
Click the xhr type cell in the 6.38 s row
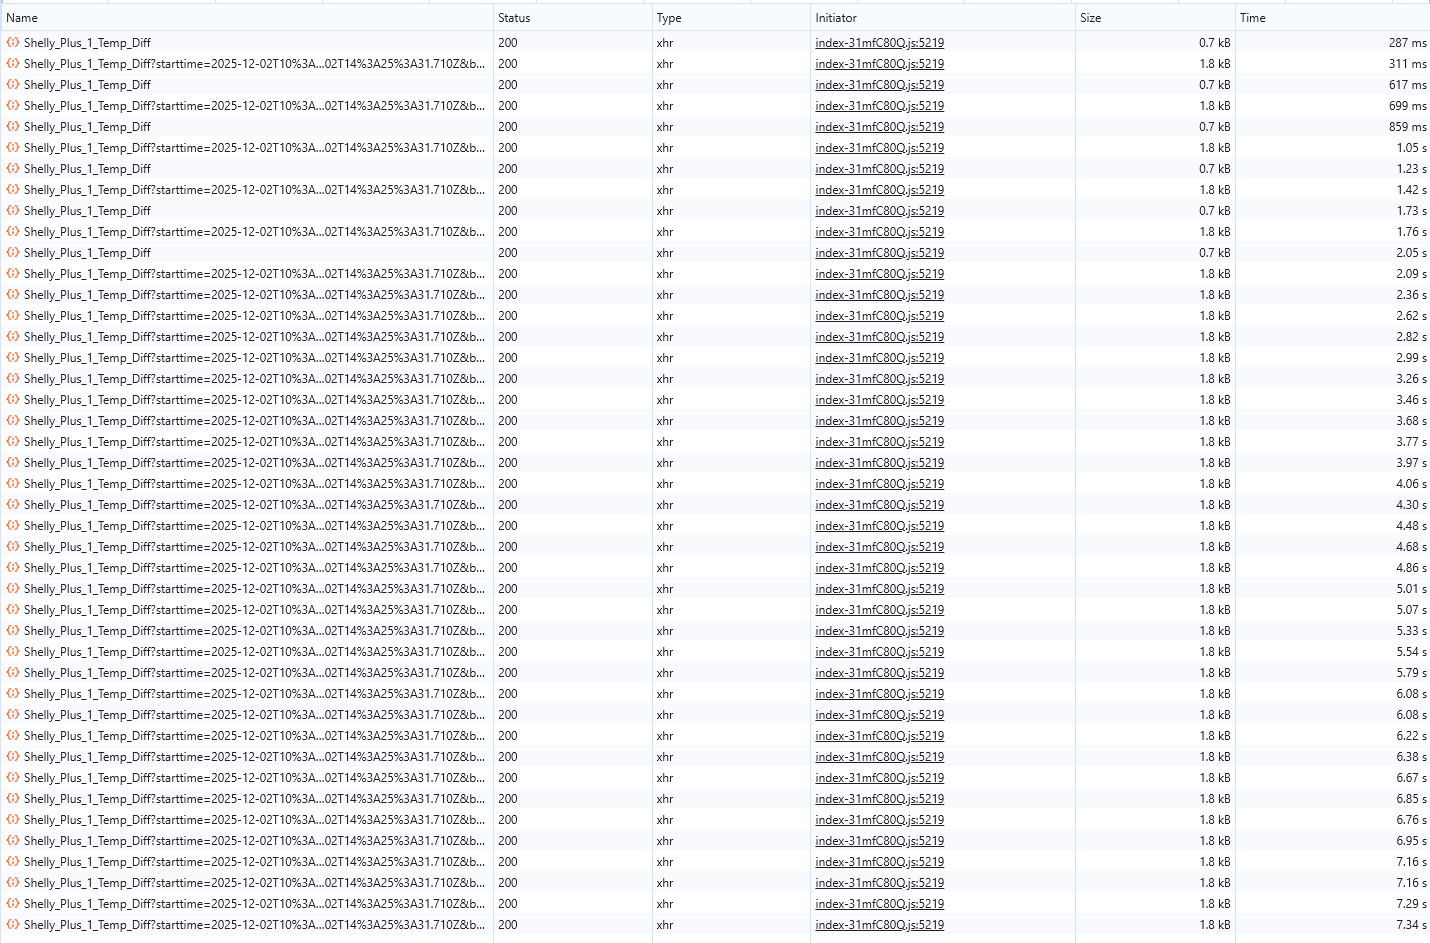tap(665, 757)
